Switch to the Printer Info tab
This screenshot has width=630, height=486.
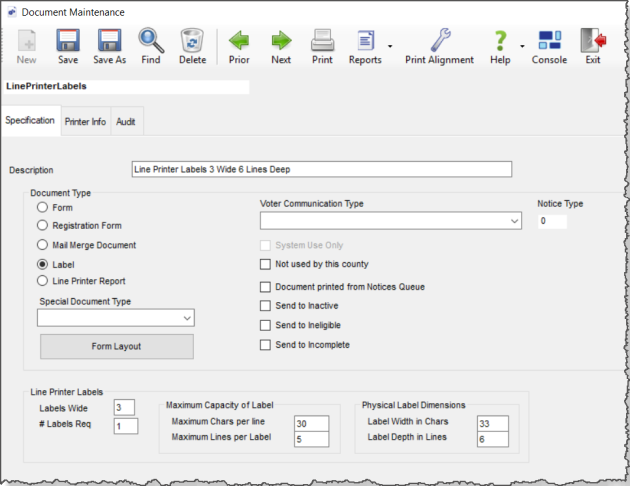tap(85, 122)
